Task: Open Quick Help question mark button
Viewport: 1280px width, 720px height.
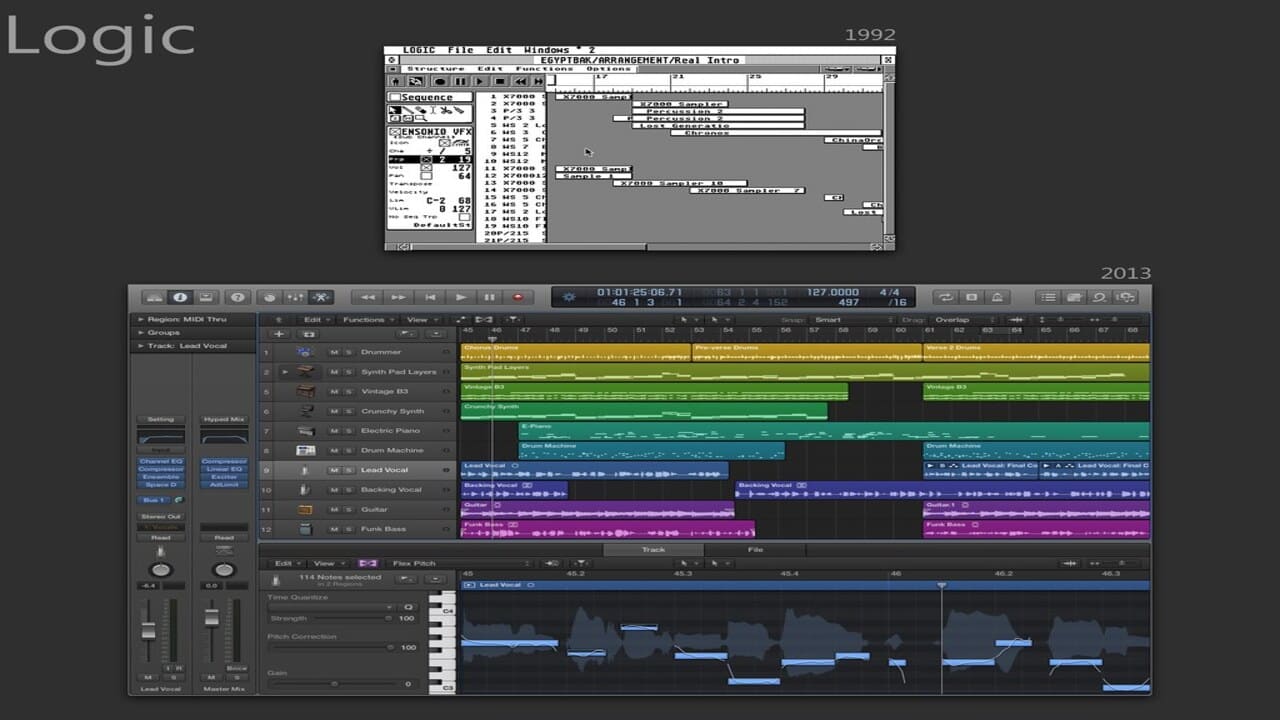Action: coord(237,297)
